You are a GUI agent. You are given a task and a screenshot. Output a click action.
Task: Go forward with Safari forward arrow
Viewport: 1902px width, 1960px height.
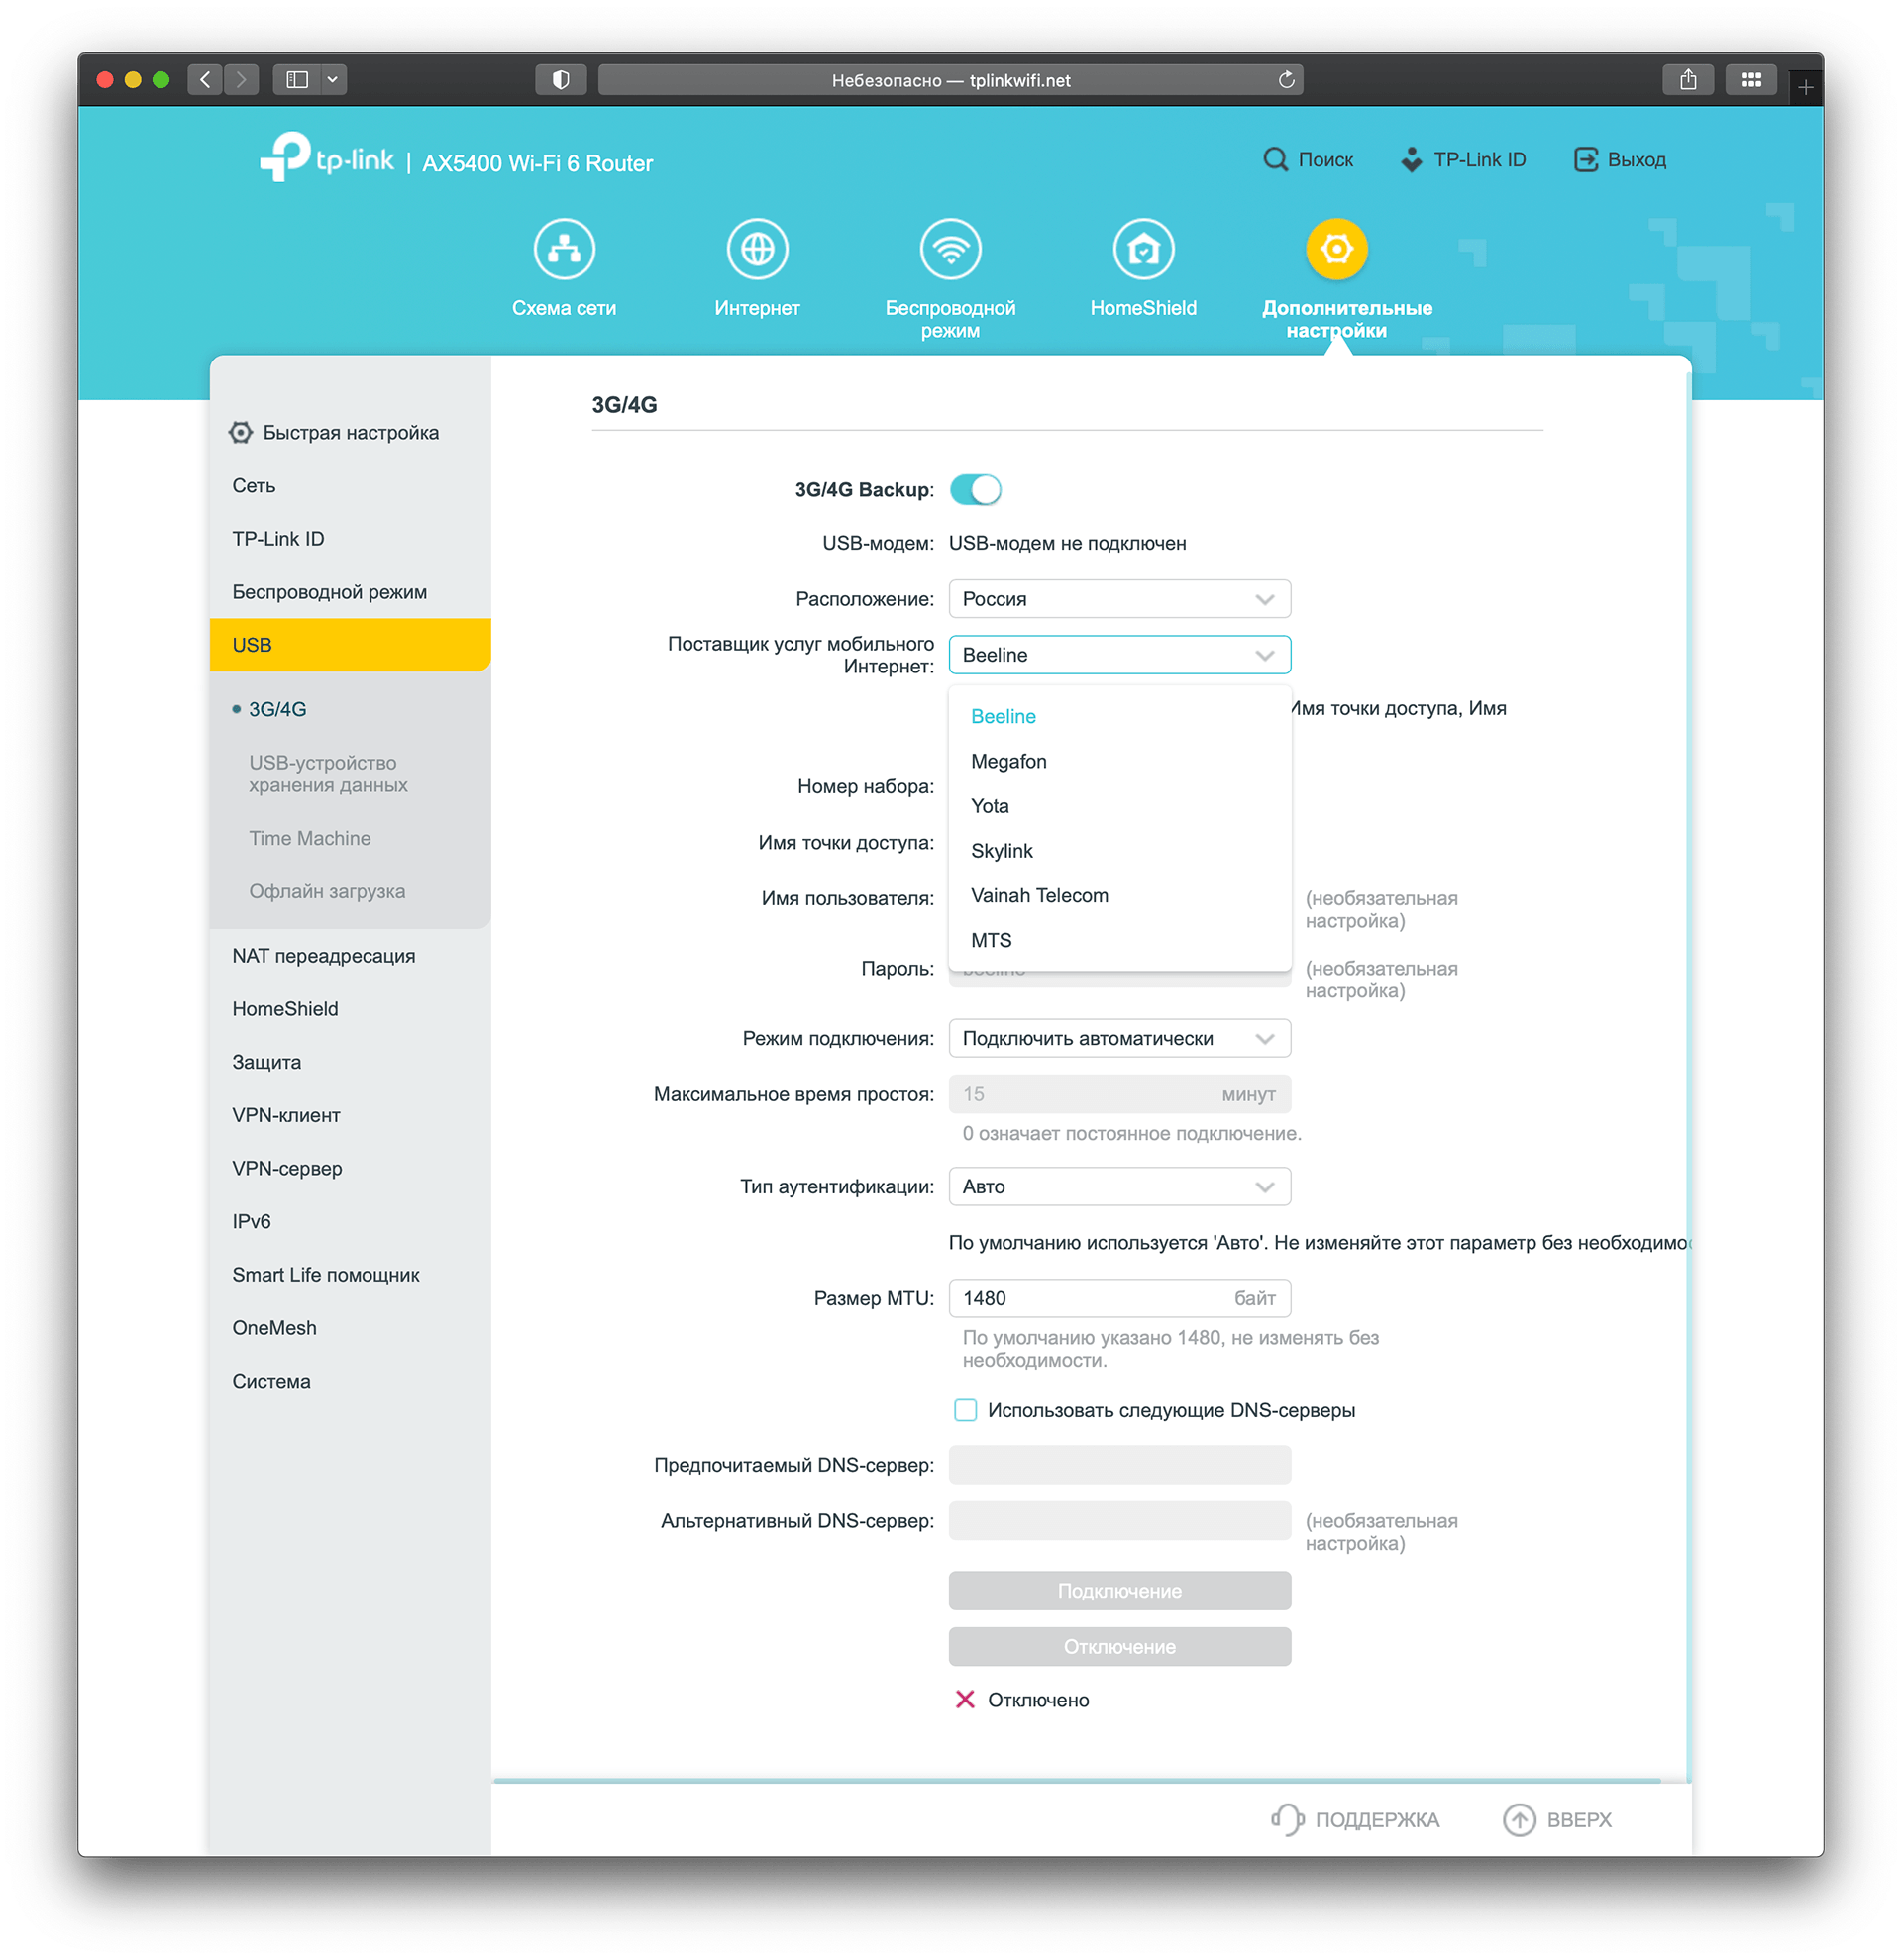(241, 80)
